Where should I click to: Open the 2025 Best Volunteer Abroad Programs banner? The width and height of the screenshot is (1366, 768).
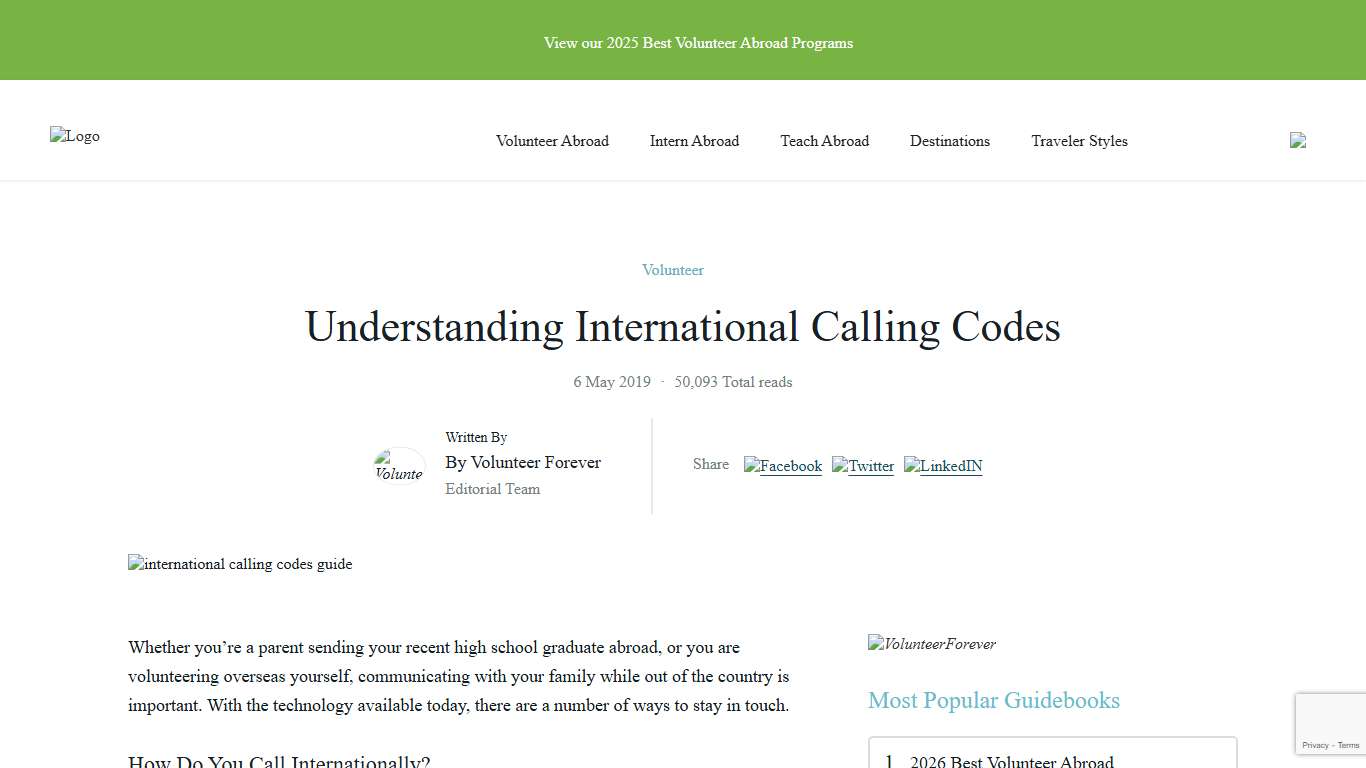click(698, 43)
